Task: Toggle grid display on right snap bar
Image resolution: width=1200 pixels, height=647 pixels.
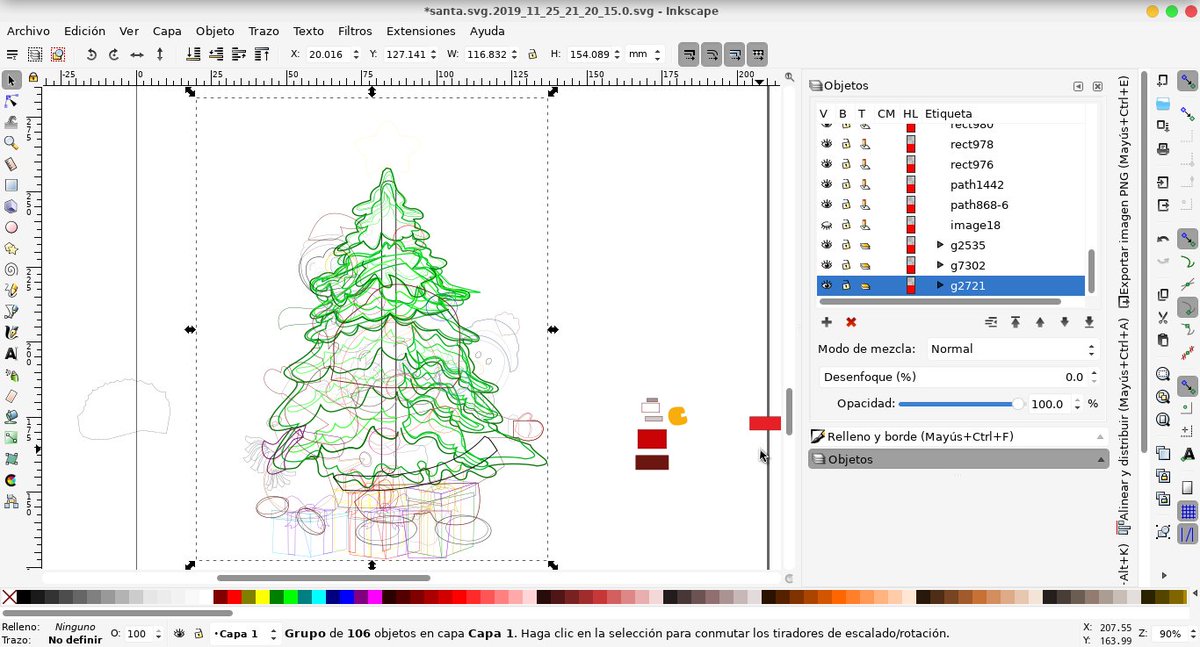Action: click(x=1188, y=511)
